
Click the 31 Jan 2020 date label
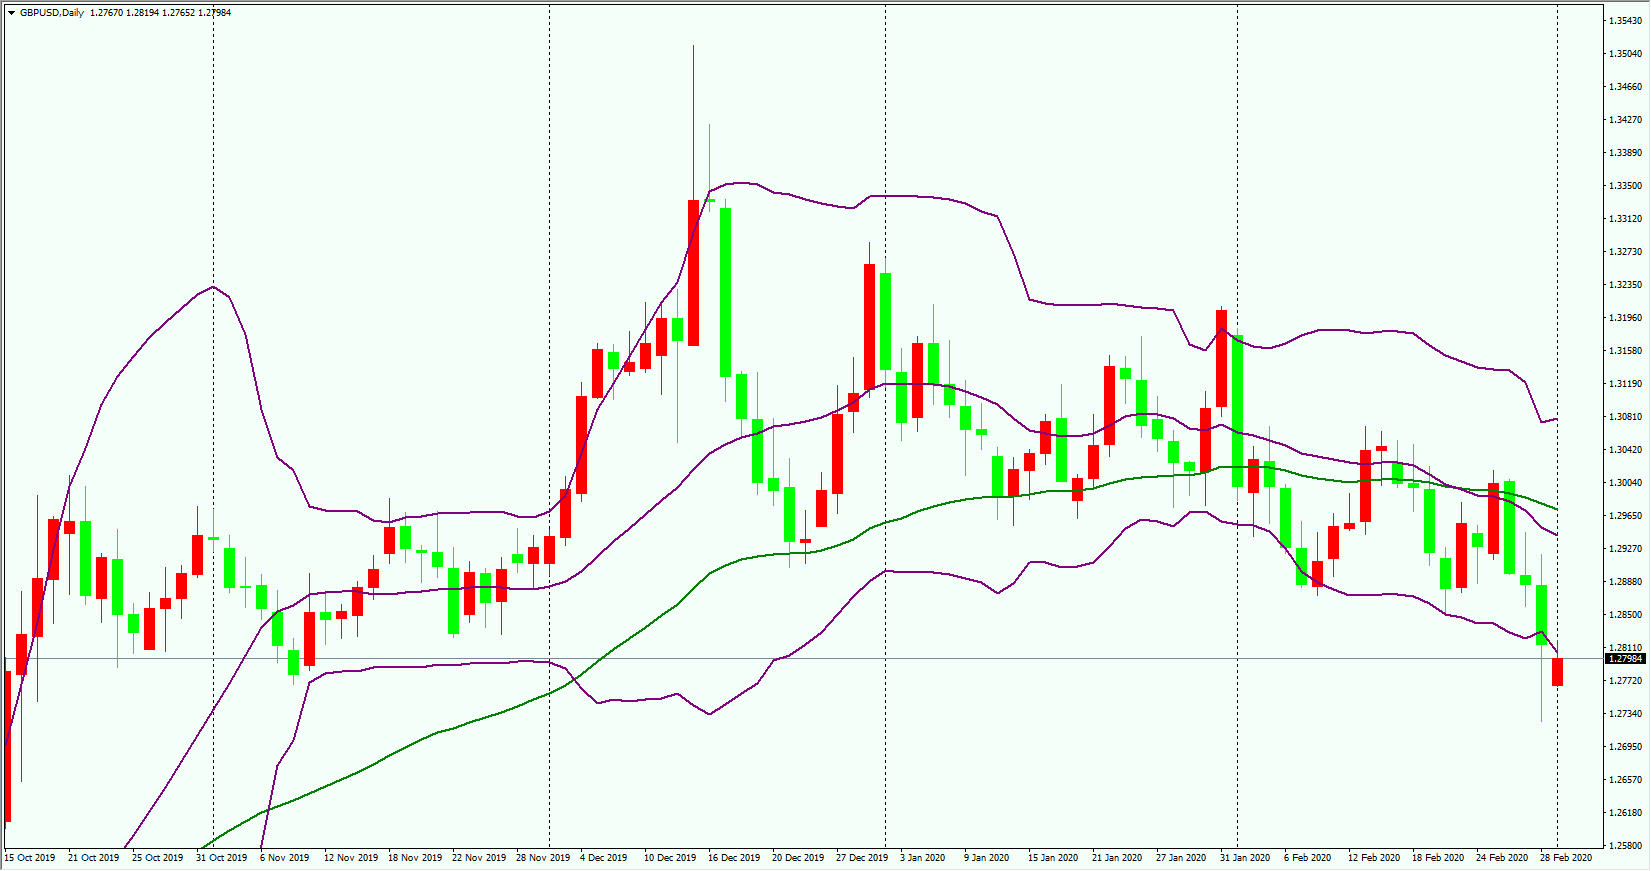(x=1245, y=858)
